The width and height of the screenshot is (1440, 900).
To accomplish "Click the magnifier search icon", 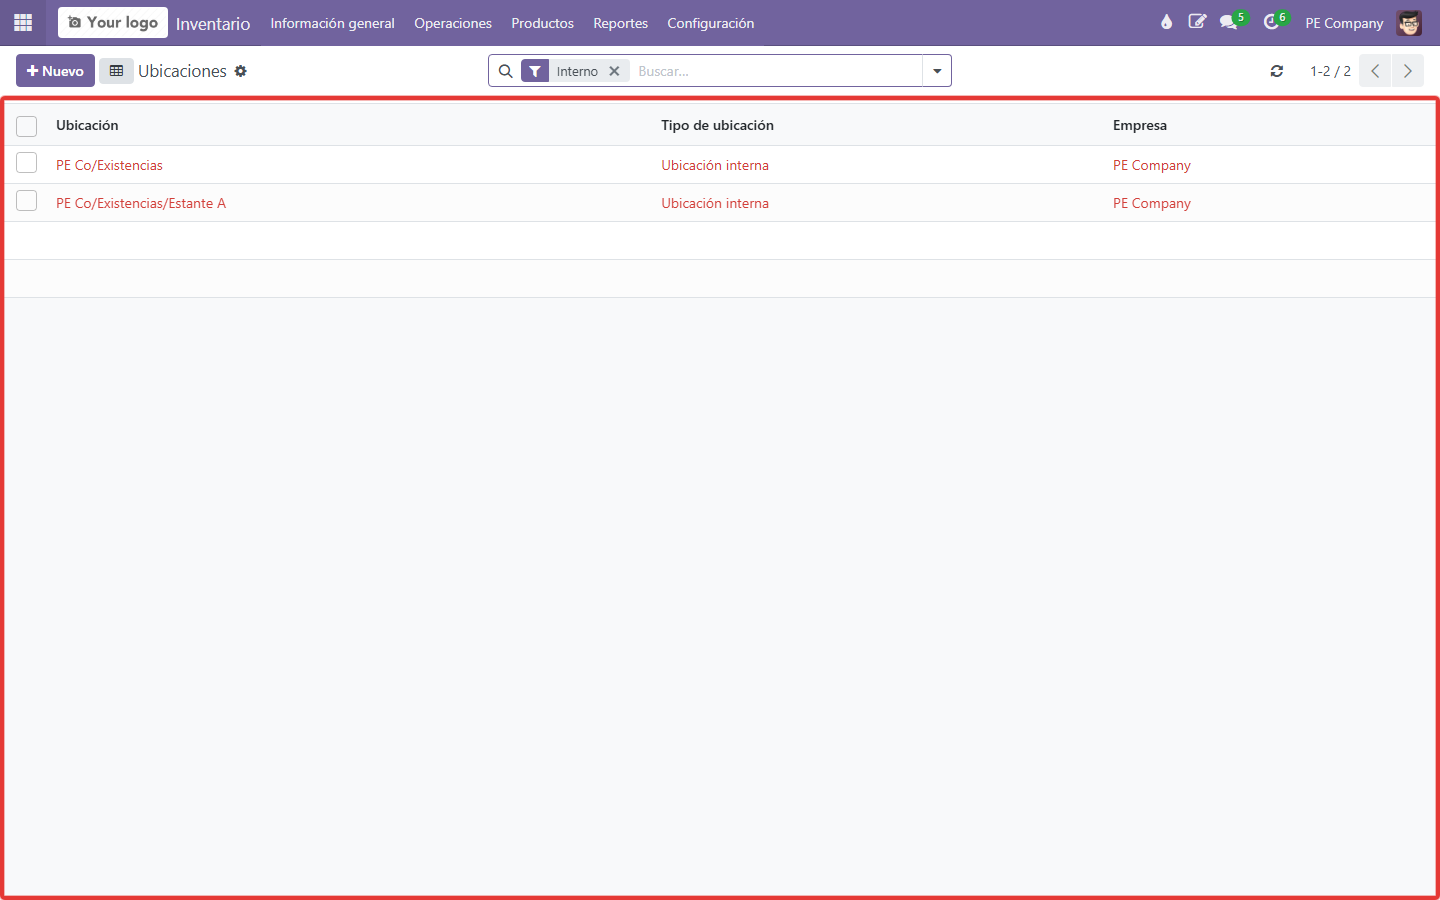I will [505, 71].
